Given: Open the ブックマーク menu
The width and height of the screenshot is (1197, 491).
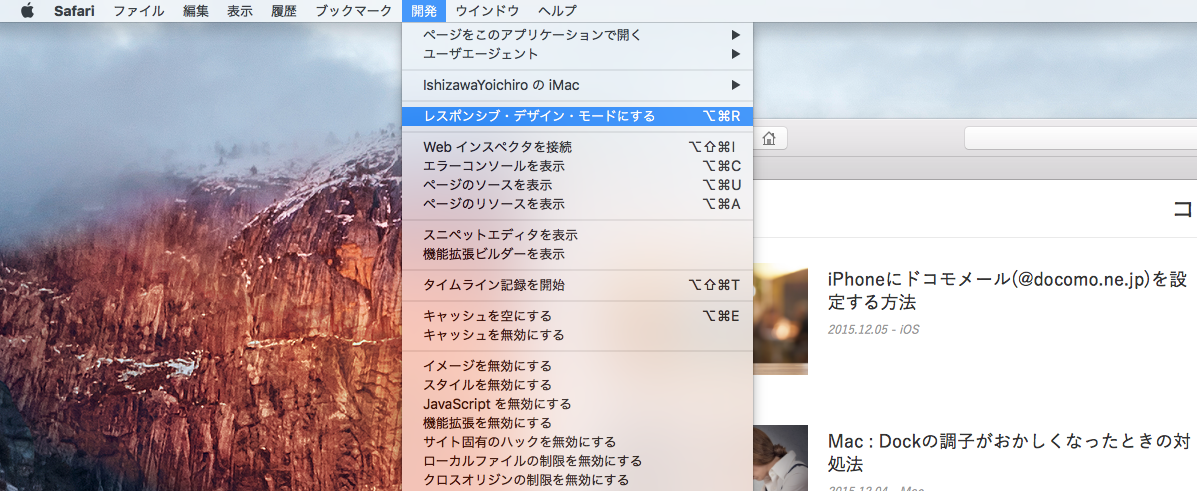Looking at the screenshot, I should coord(353,11).
